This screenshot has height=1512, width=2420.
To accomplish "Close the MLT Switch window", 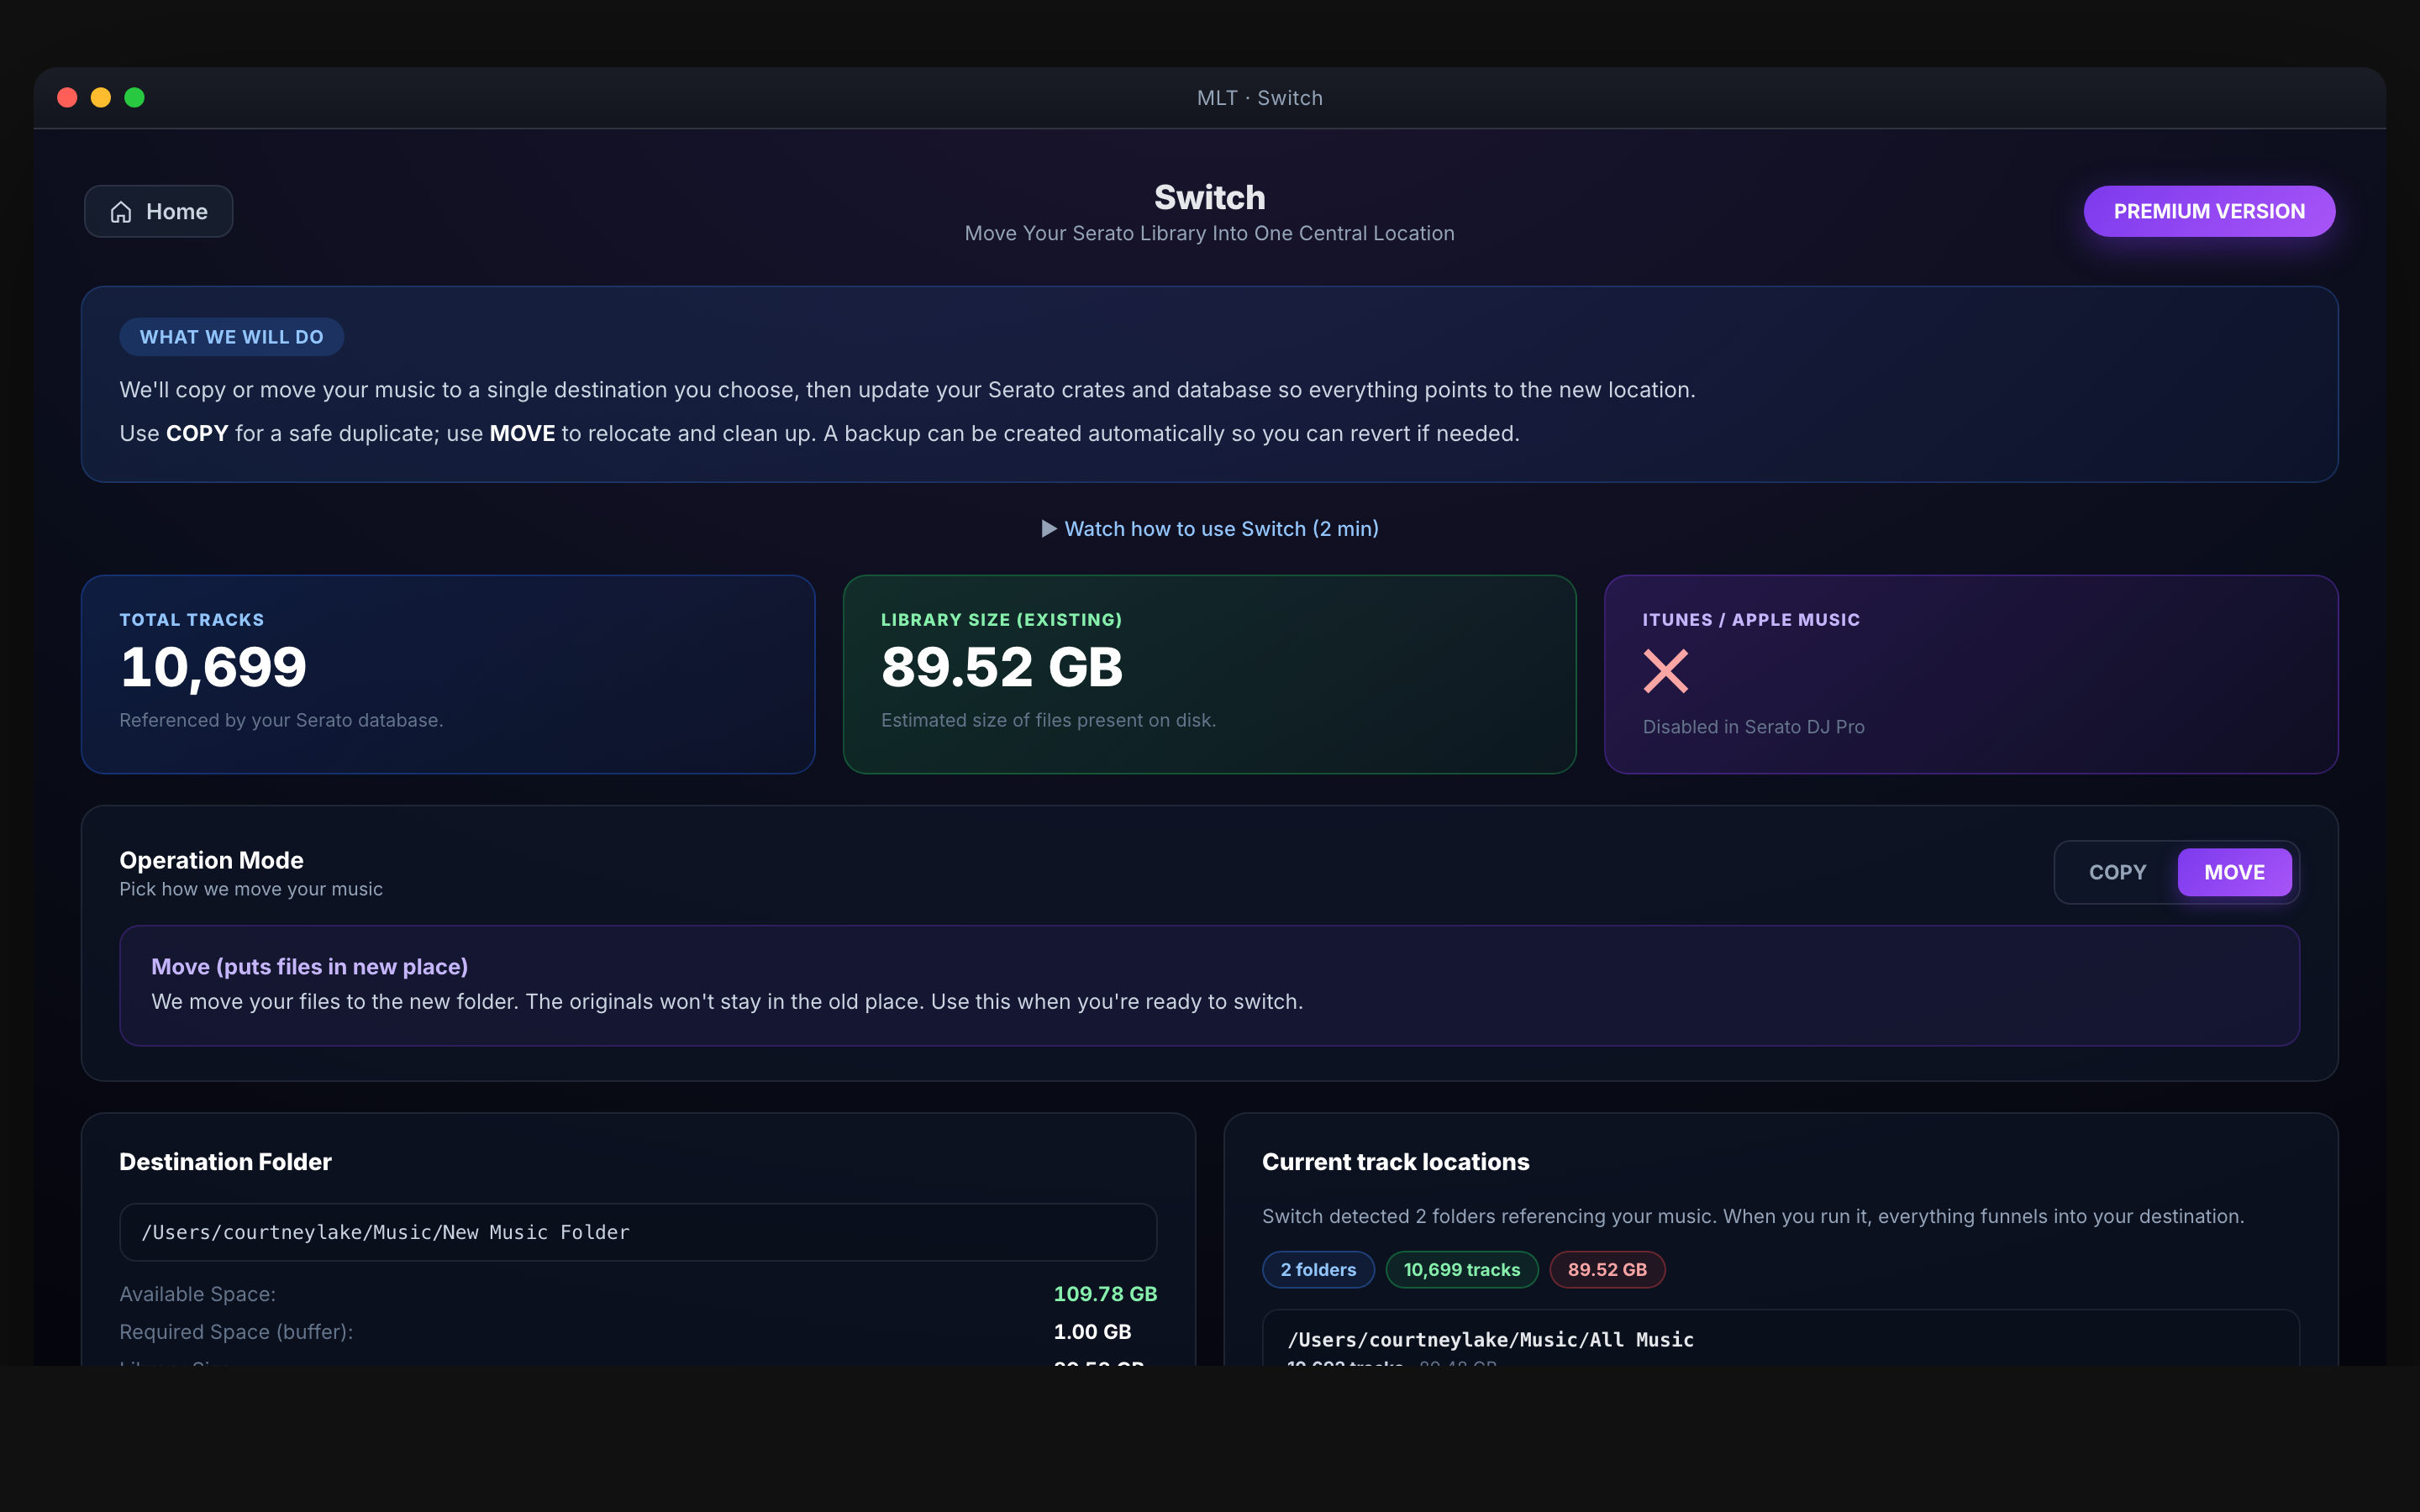I will 67,97.
